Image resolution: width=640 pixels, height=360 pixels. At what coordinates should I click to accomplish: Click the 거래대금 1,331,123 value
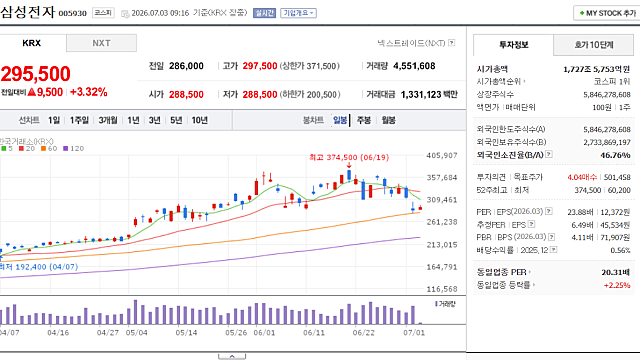click(421, 95)
